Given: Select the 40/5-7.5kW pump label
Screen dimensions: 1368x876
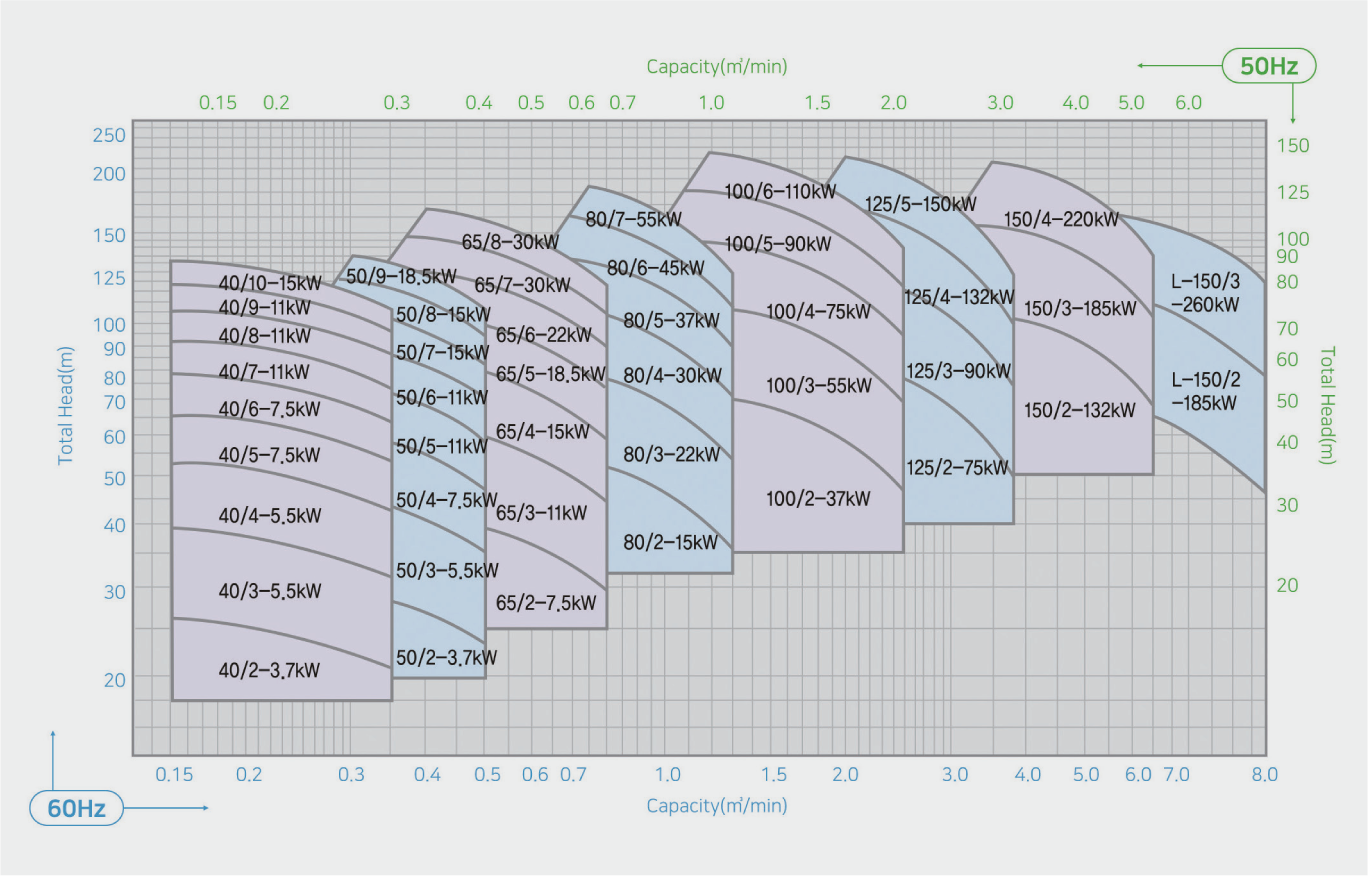Looking at the screenshot, I should point(269,456).
